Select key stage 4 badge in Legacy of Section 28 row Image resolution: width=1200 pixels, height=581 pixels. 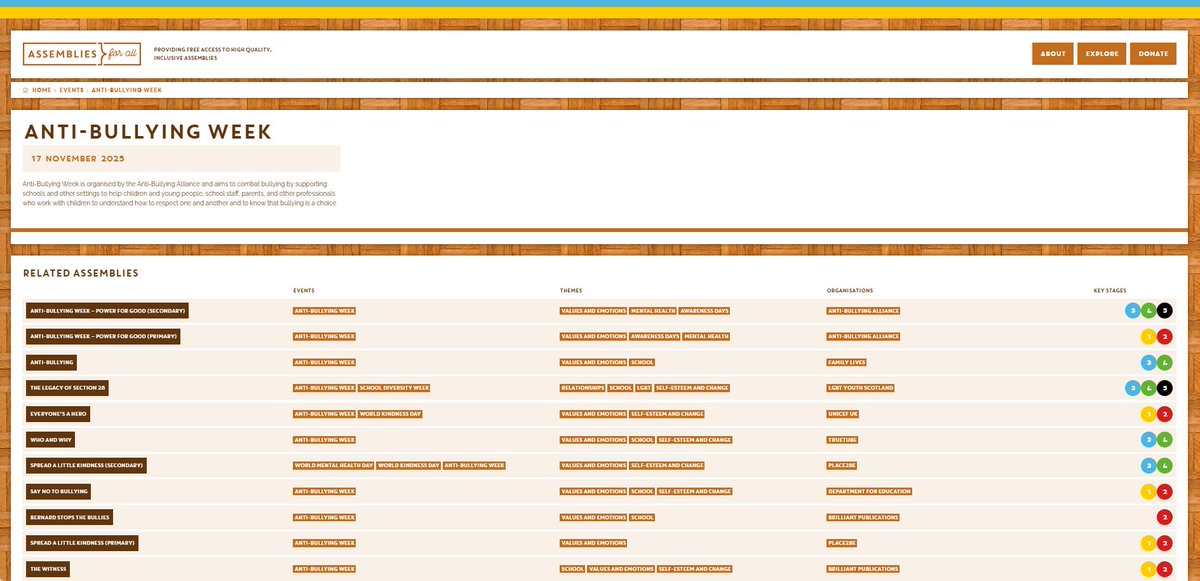tap(1149, 387)
